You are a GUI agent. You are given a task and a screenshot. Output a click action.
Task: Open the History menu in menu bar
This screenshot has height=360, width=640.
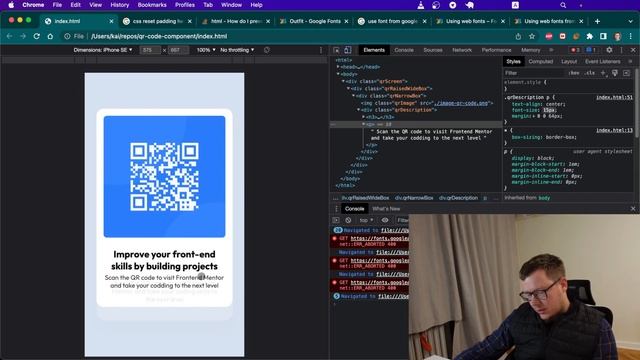pyautogui.click(x=120, y=5)
